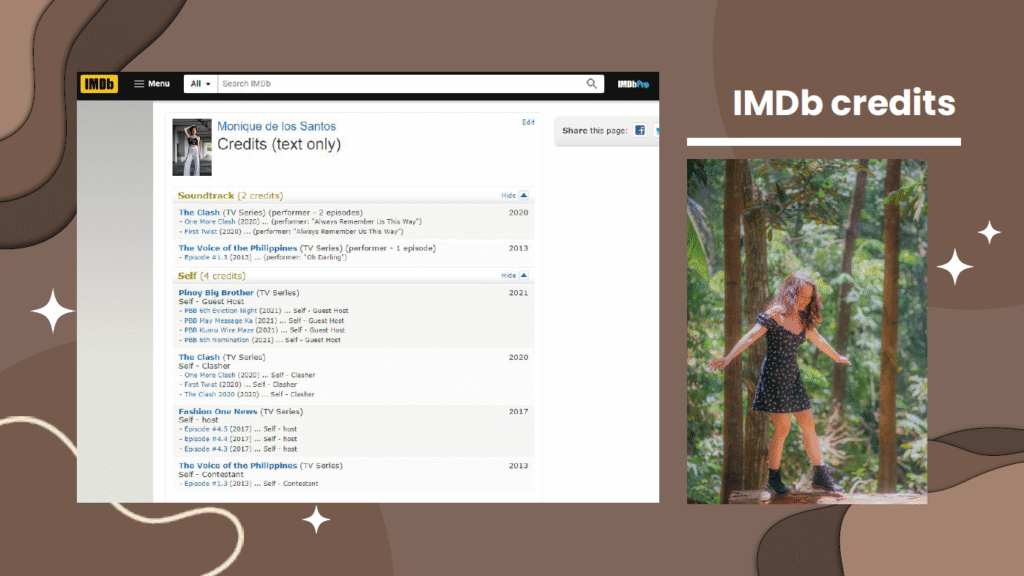Click the IMDb logo
Viewport: 1024px width, 576px height.
click(99, 84)
